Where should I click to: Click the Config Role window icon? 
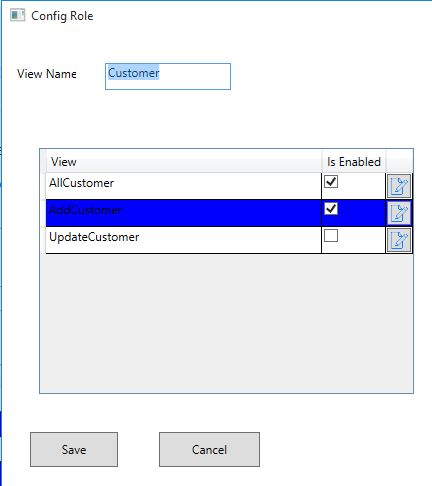17,15
